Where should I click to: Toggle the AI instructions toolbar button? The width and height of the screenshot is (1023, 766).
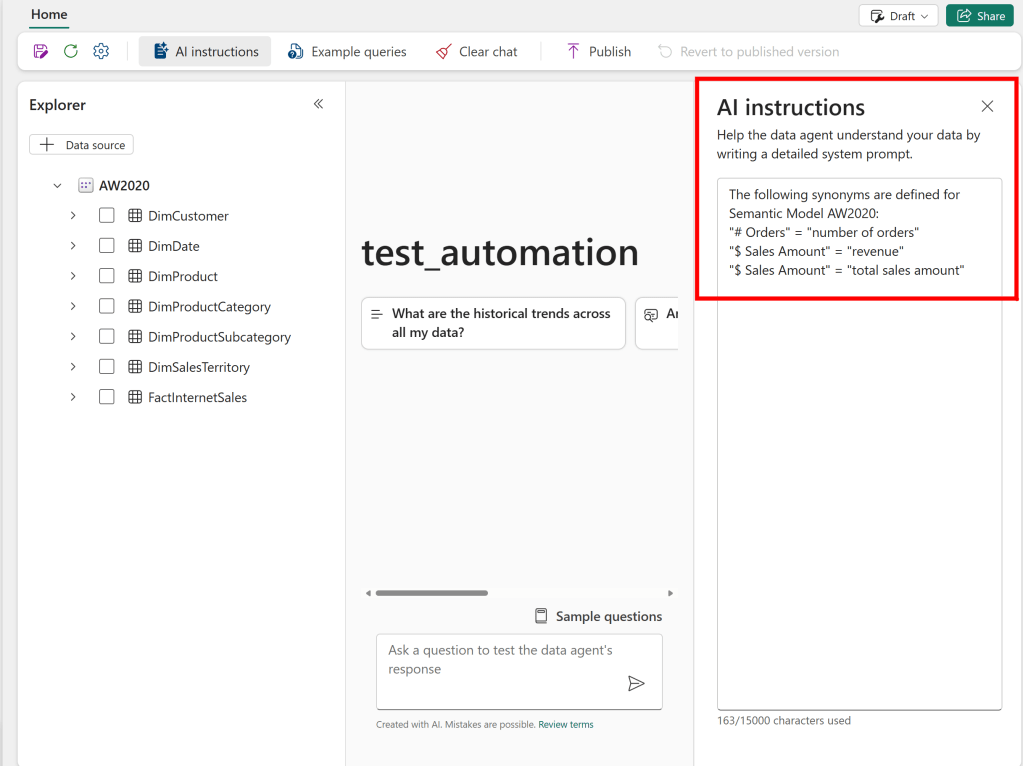(205, 52)
